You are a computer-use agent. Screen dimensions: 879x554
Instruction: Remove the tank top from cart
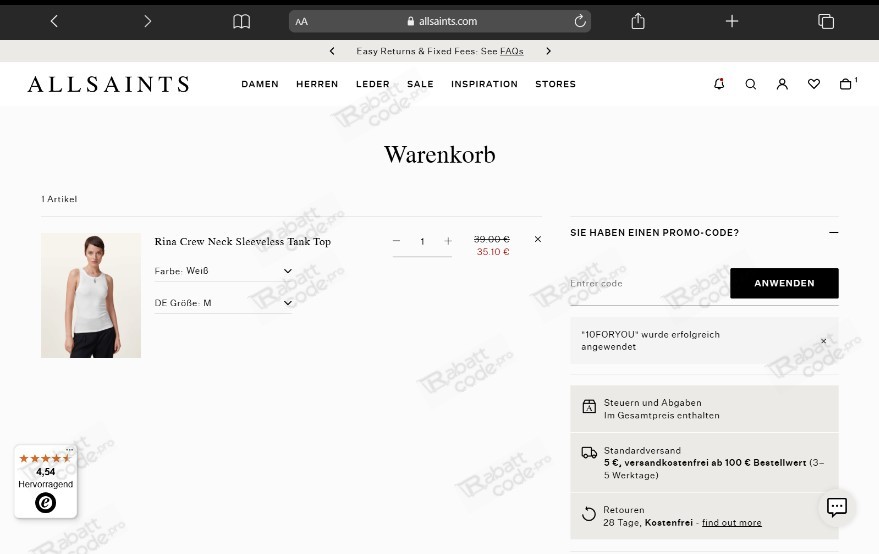click(x=538, y=239)
